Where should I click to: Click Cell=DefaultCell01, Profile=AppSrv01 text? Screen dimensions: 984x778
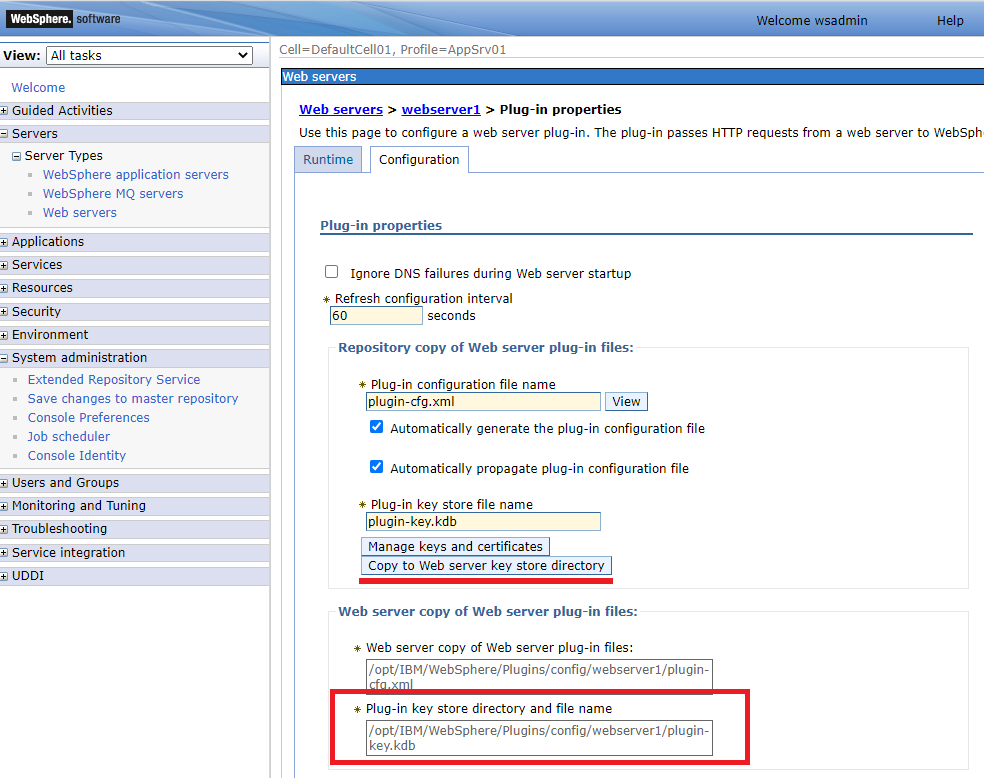(393, 50)
